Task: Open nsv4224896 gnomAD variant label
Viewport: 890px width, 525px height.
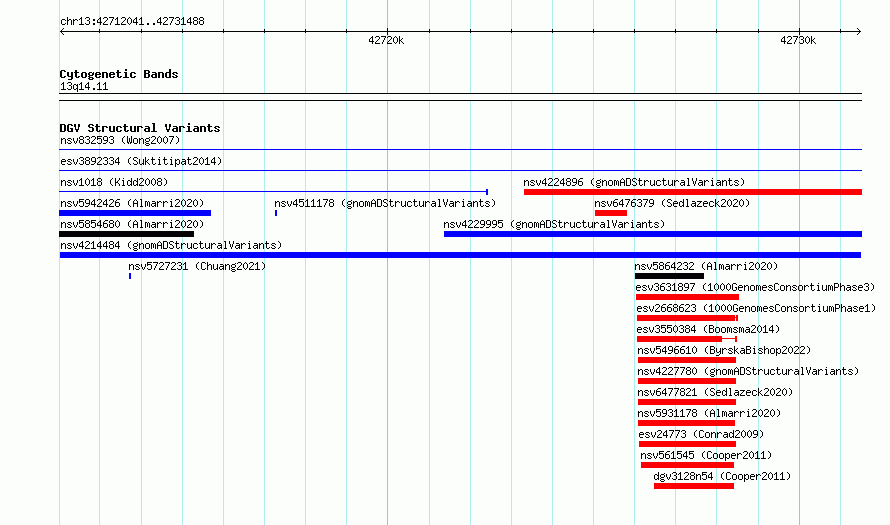Action: pyautogui.click(x=634, y=182)
